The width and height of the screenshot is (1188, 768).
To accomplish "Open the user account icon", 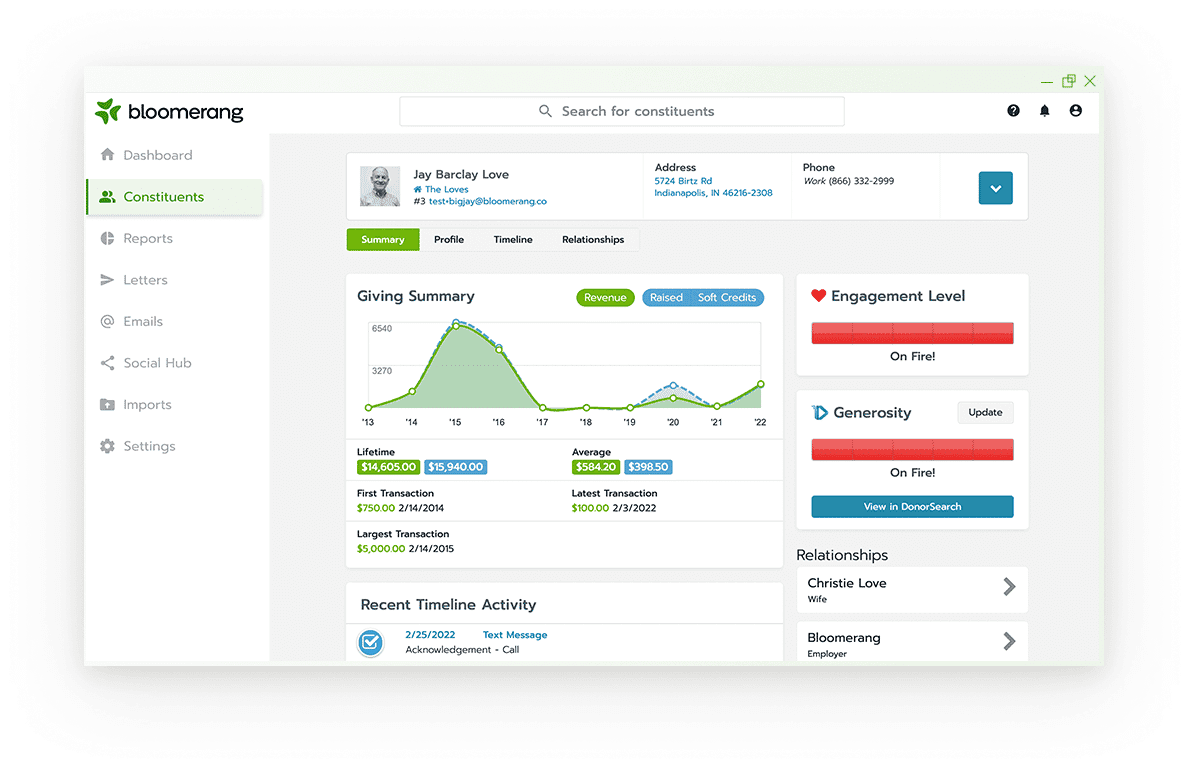I will pos(1076,111).
